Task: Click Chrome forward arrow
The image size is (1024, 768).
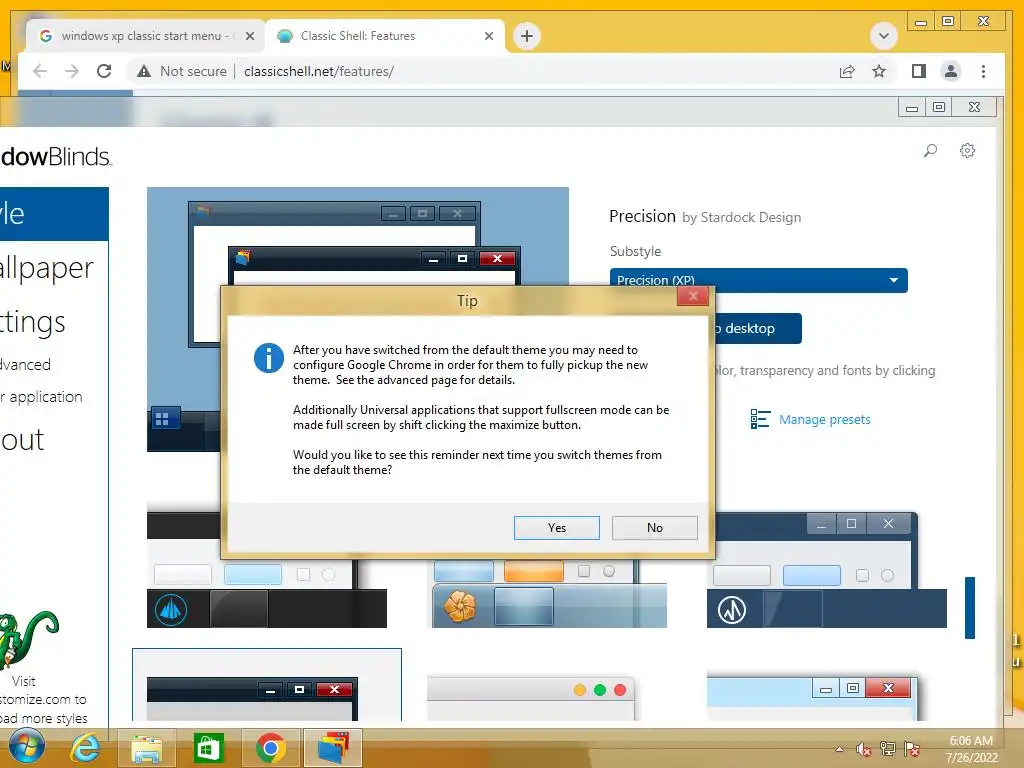Action: pyautogui.click(x=72, y=71)
